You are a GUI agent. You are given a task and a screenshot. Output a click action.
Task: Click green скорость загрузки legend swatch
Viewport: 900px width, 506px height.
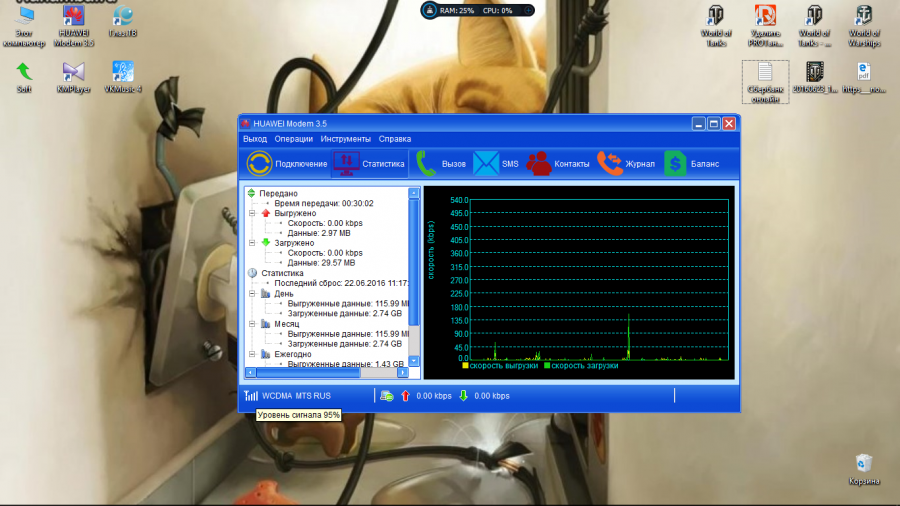tap(547, 365)
